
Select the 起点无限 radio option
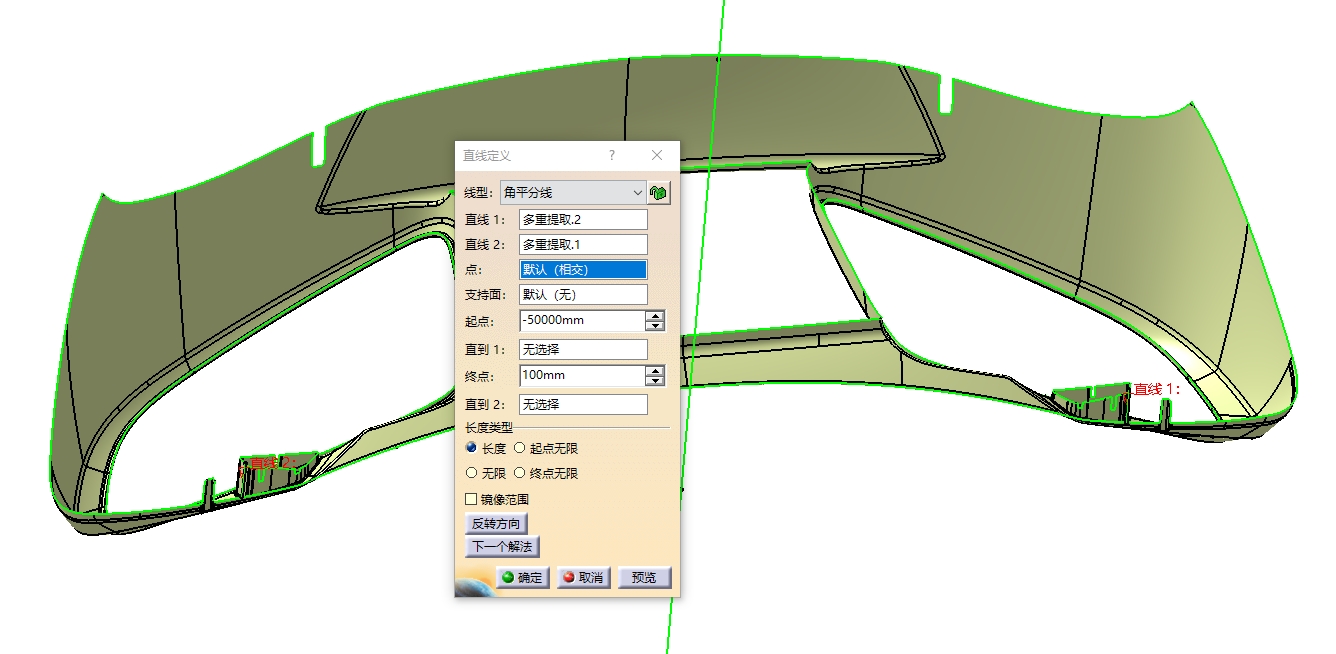click(520, 449)
